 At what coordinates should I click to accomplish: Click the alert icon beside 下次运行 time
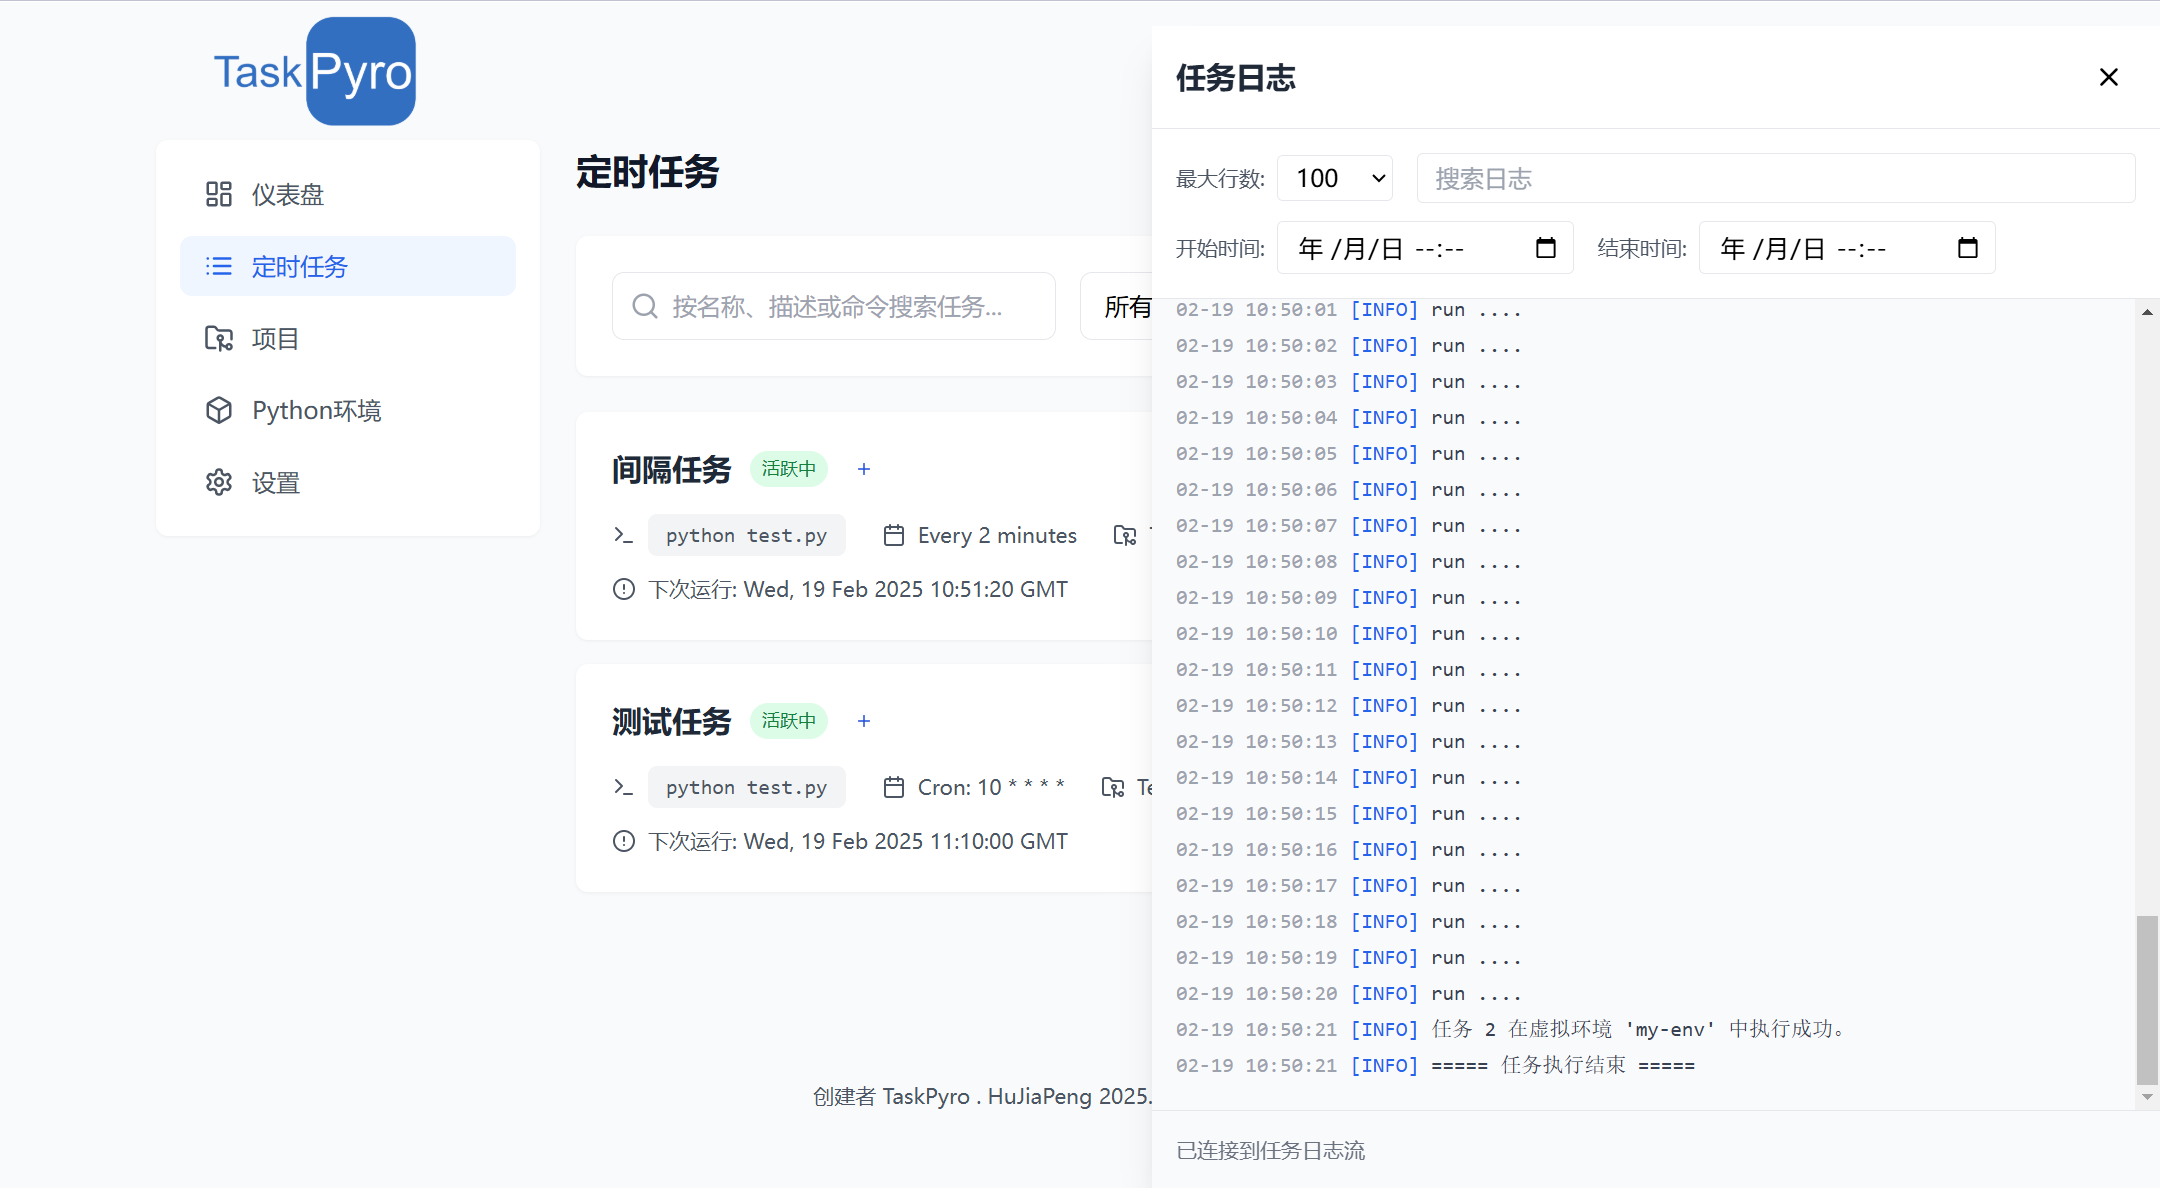tap(623, 589)
